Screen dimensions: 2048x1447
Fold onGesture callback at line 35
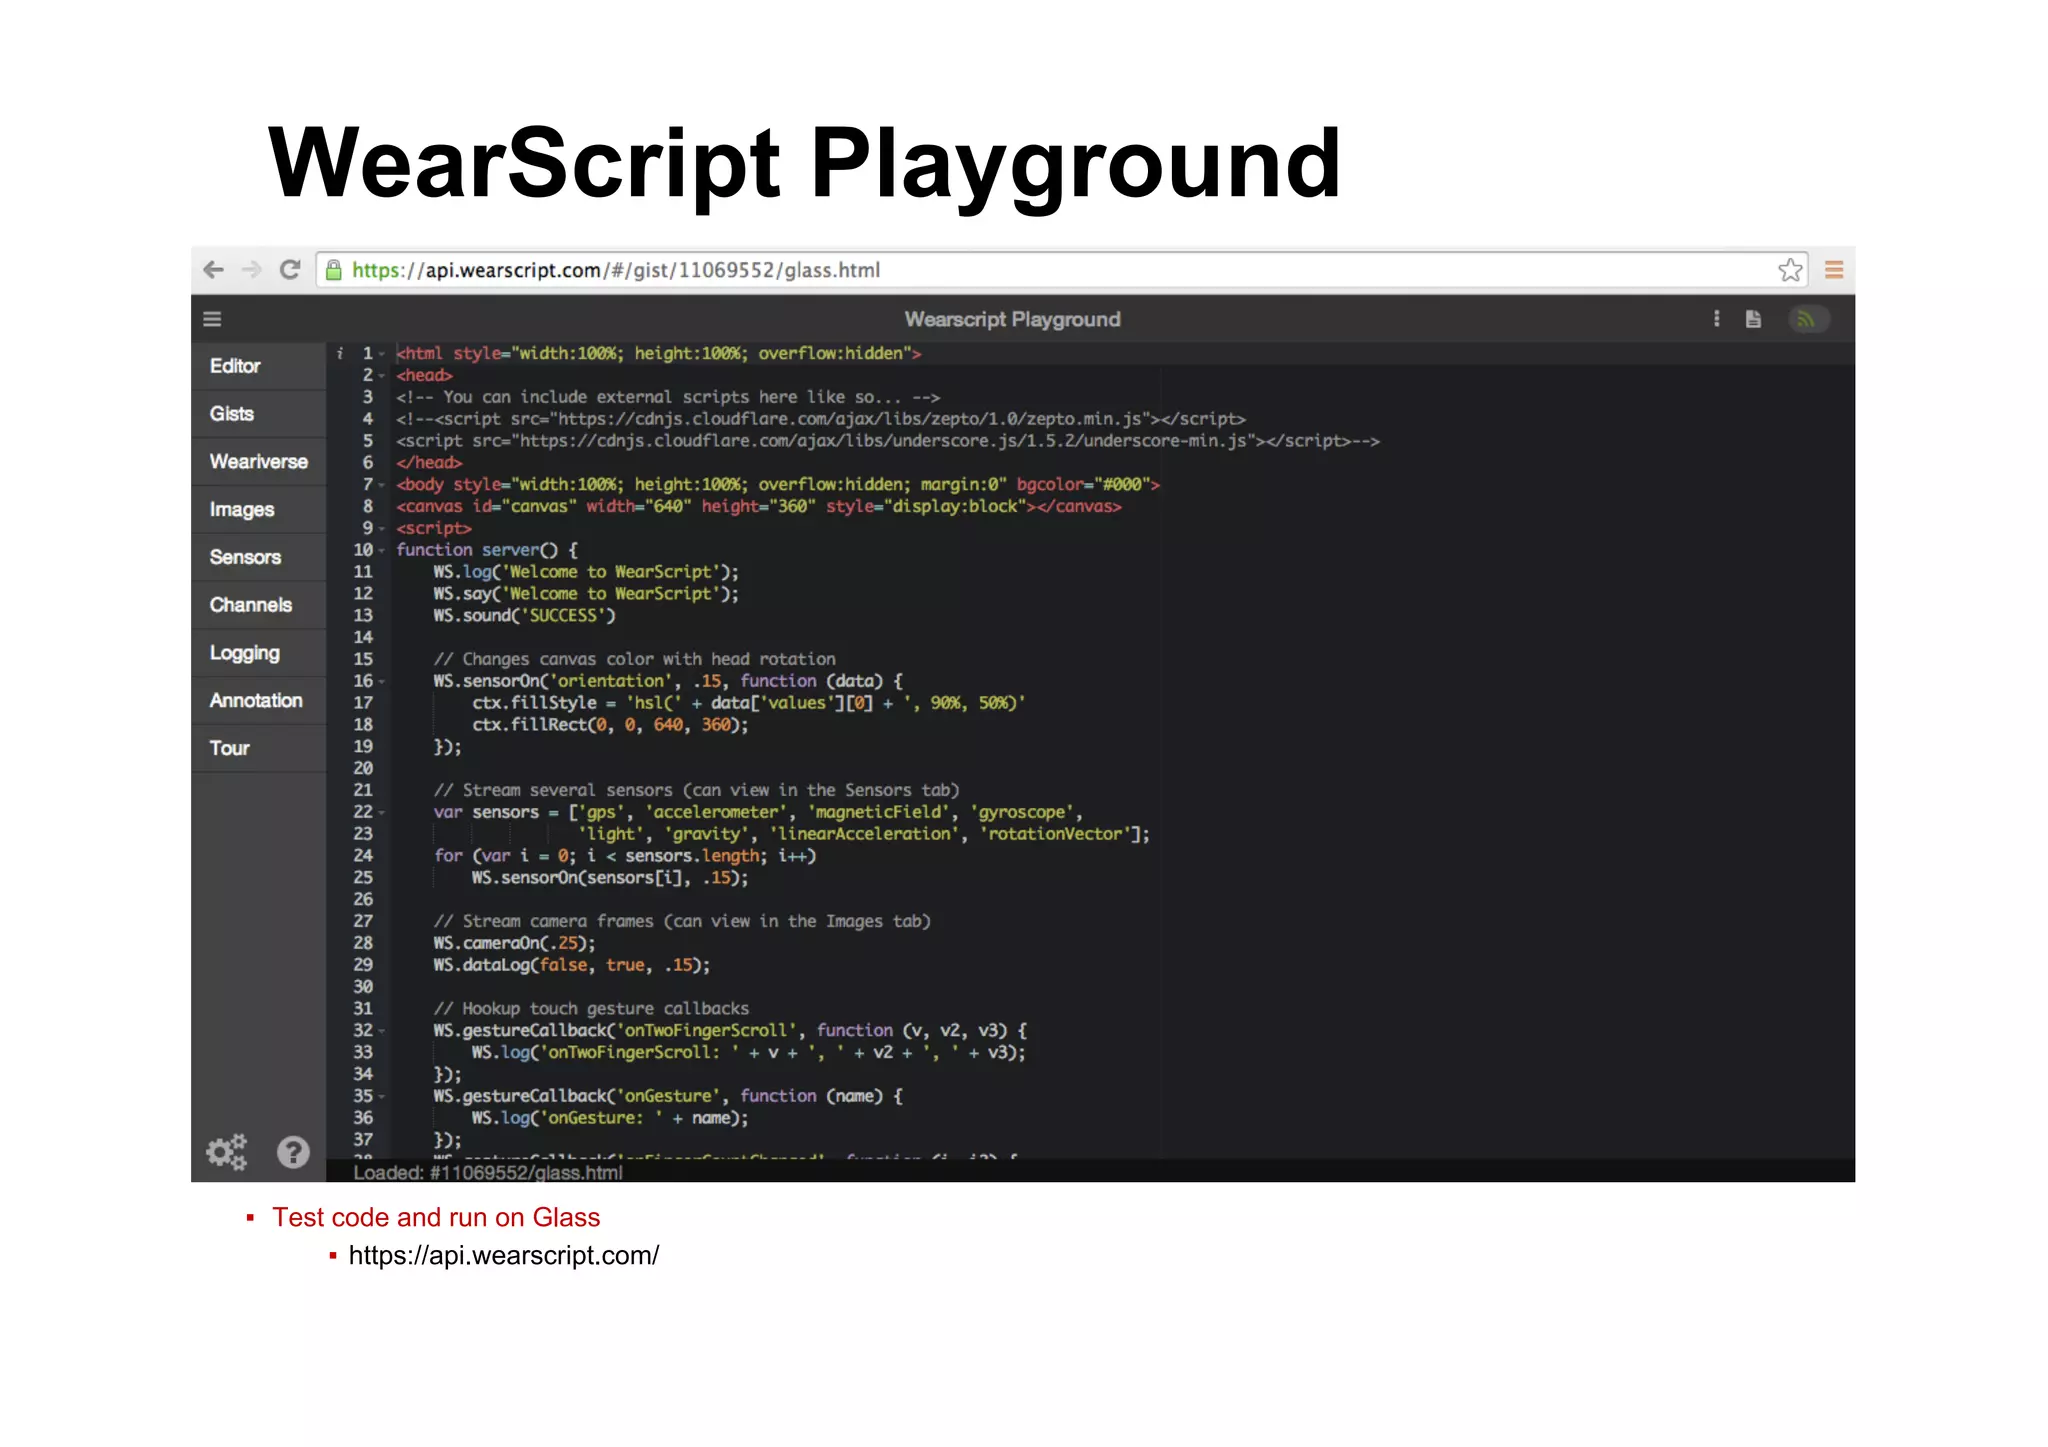point(382,1097)
